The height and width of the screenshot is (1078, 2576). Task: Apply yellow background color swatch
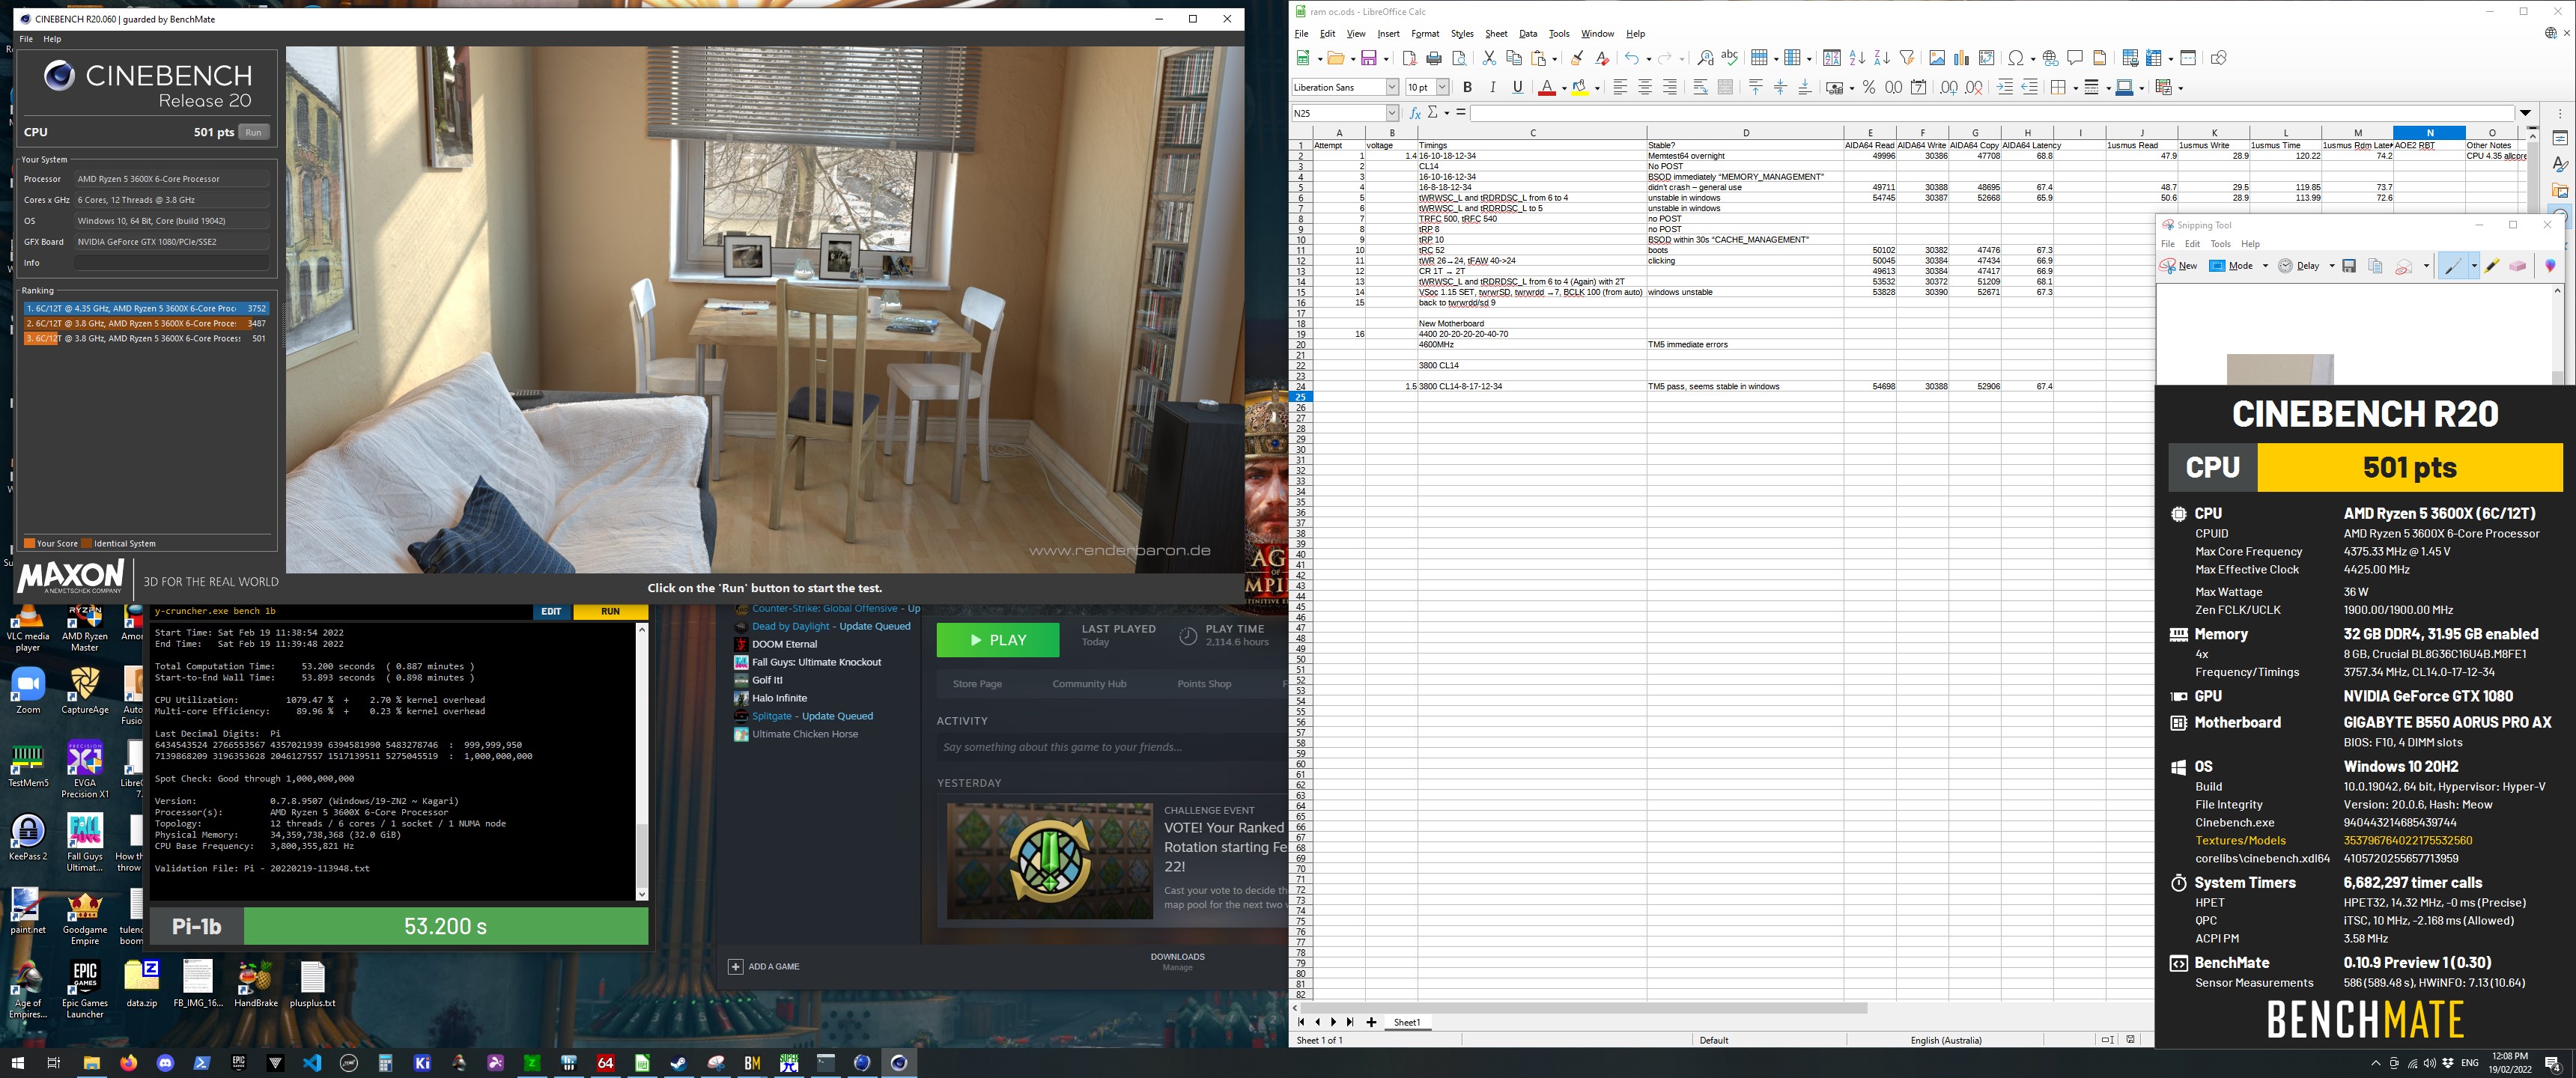[1580, 88]
